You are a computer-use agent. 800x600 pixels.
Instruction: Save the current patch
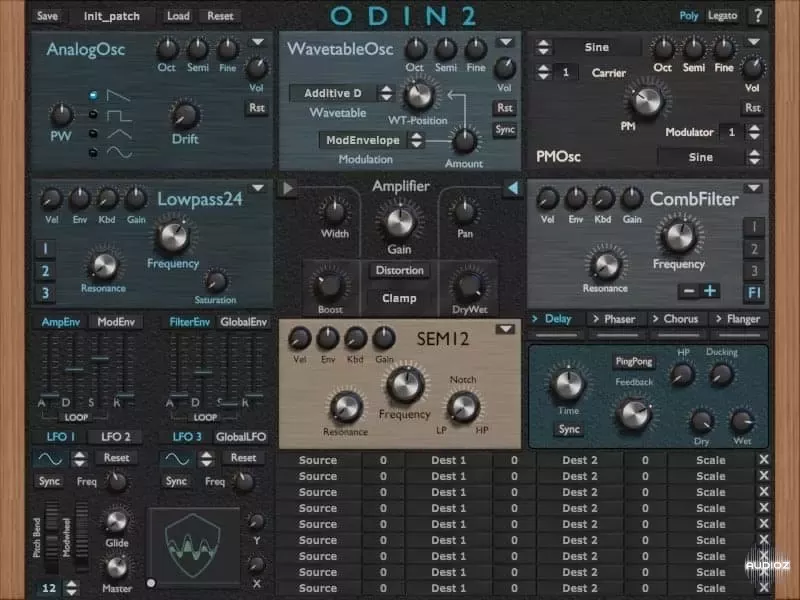click(x=47, y=16)
